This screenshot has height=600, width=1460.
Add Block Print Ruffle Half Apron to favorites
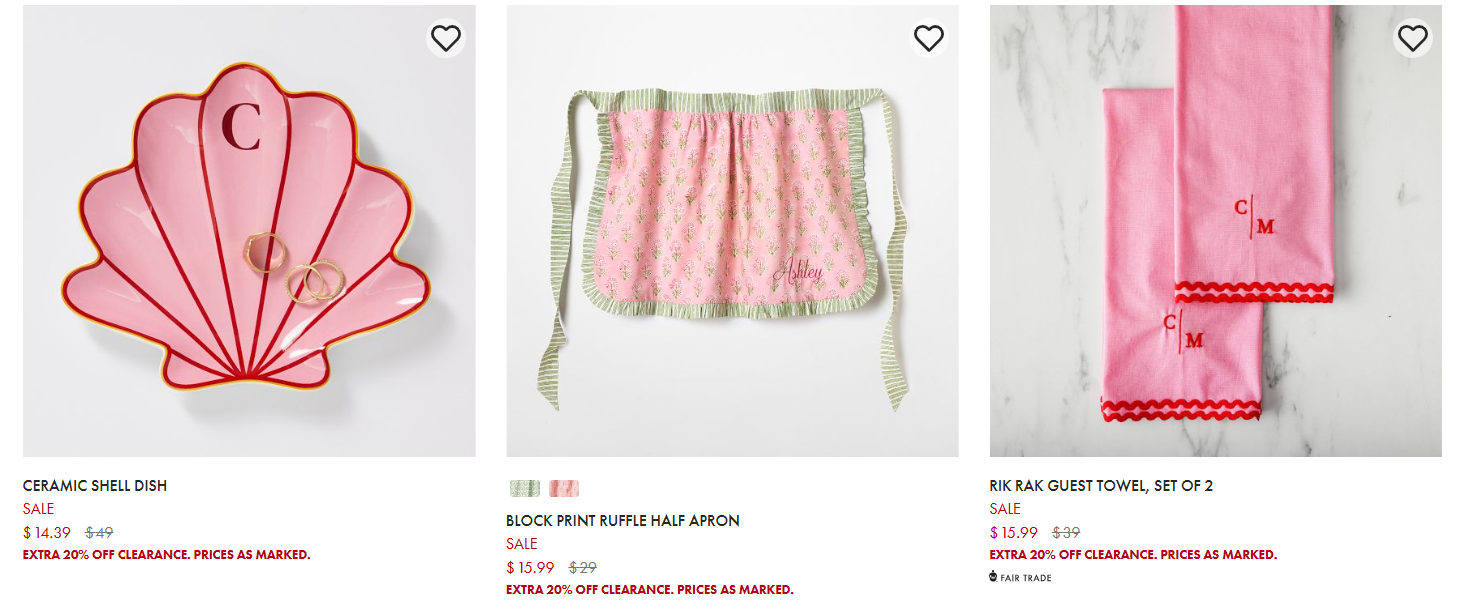click(x=929, y=38)
